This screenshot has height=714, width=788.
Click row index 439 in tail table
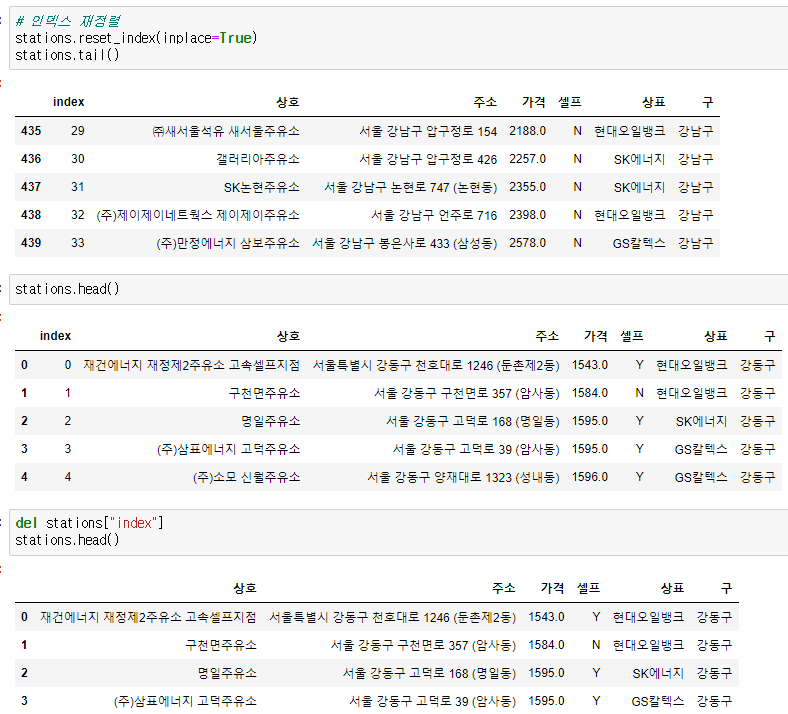pos(31,243)
